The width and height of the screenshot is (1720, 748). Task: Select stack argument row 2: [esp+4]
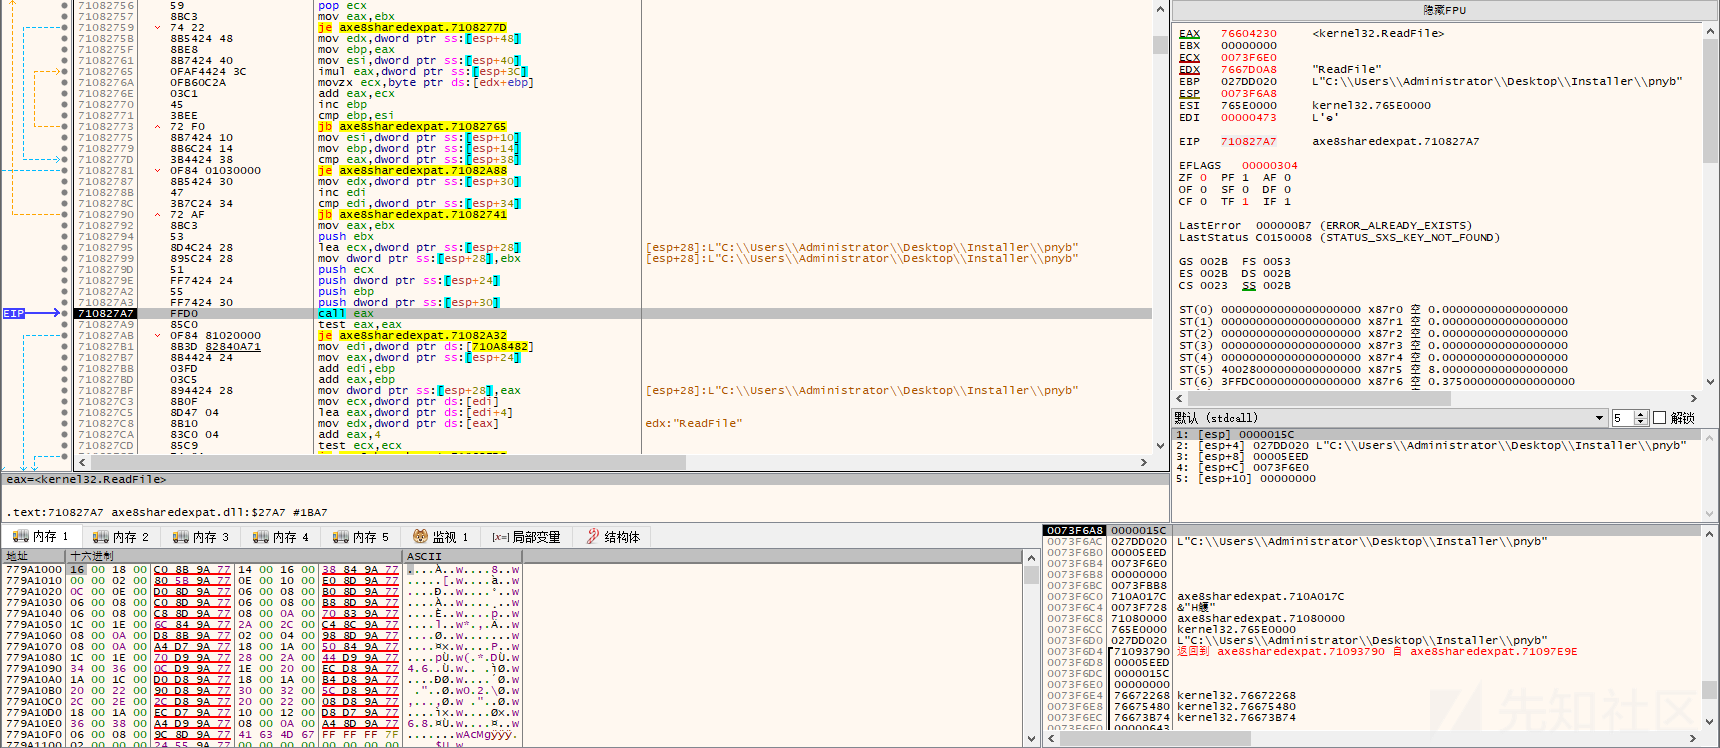tap(1438, 445)
